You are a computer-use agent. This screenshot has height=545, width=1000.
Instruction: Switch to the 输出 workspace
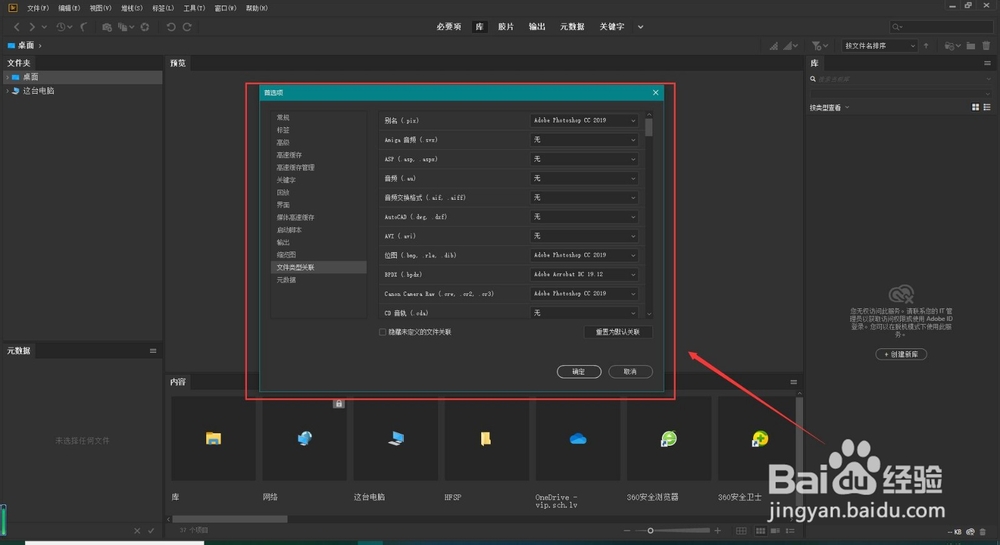(x=537, y=27)
